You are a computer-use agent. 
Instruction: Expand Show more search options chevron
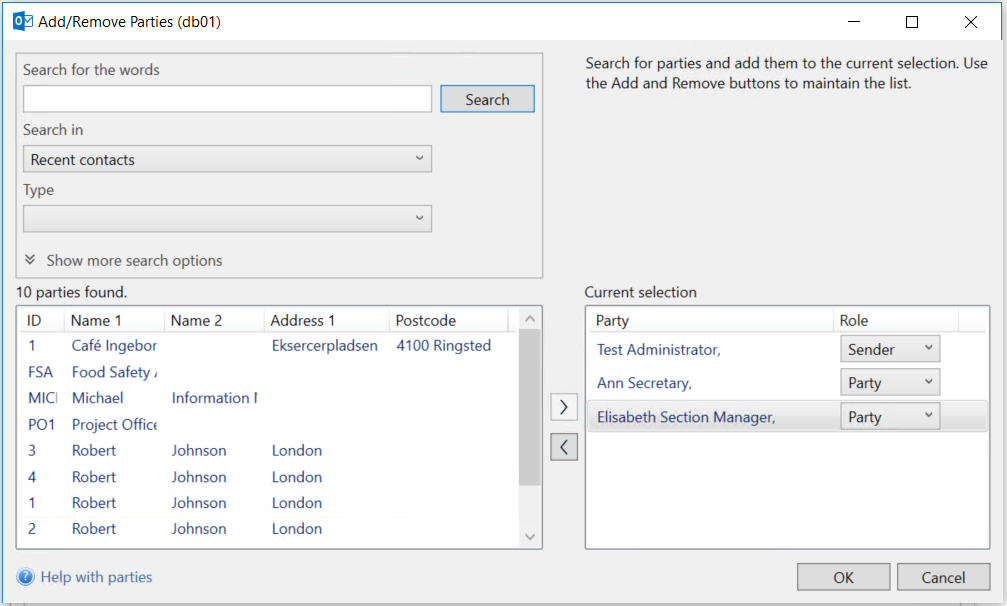coord(31,260)
